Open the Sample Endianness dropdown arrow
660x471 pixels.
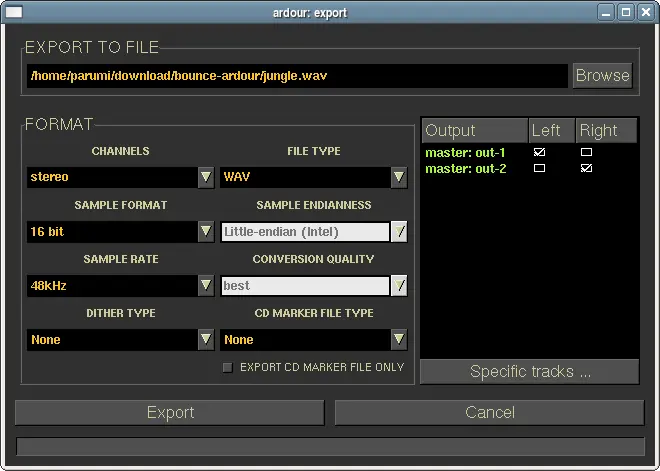tap(399, 231)
